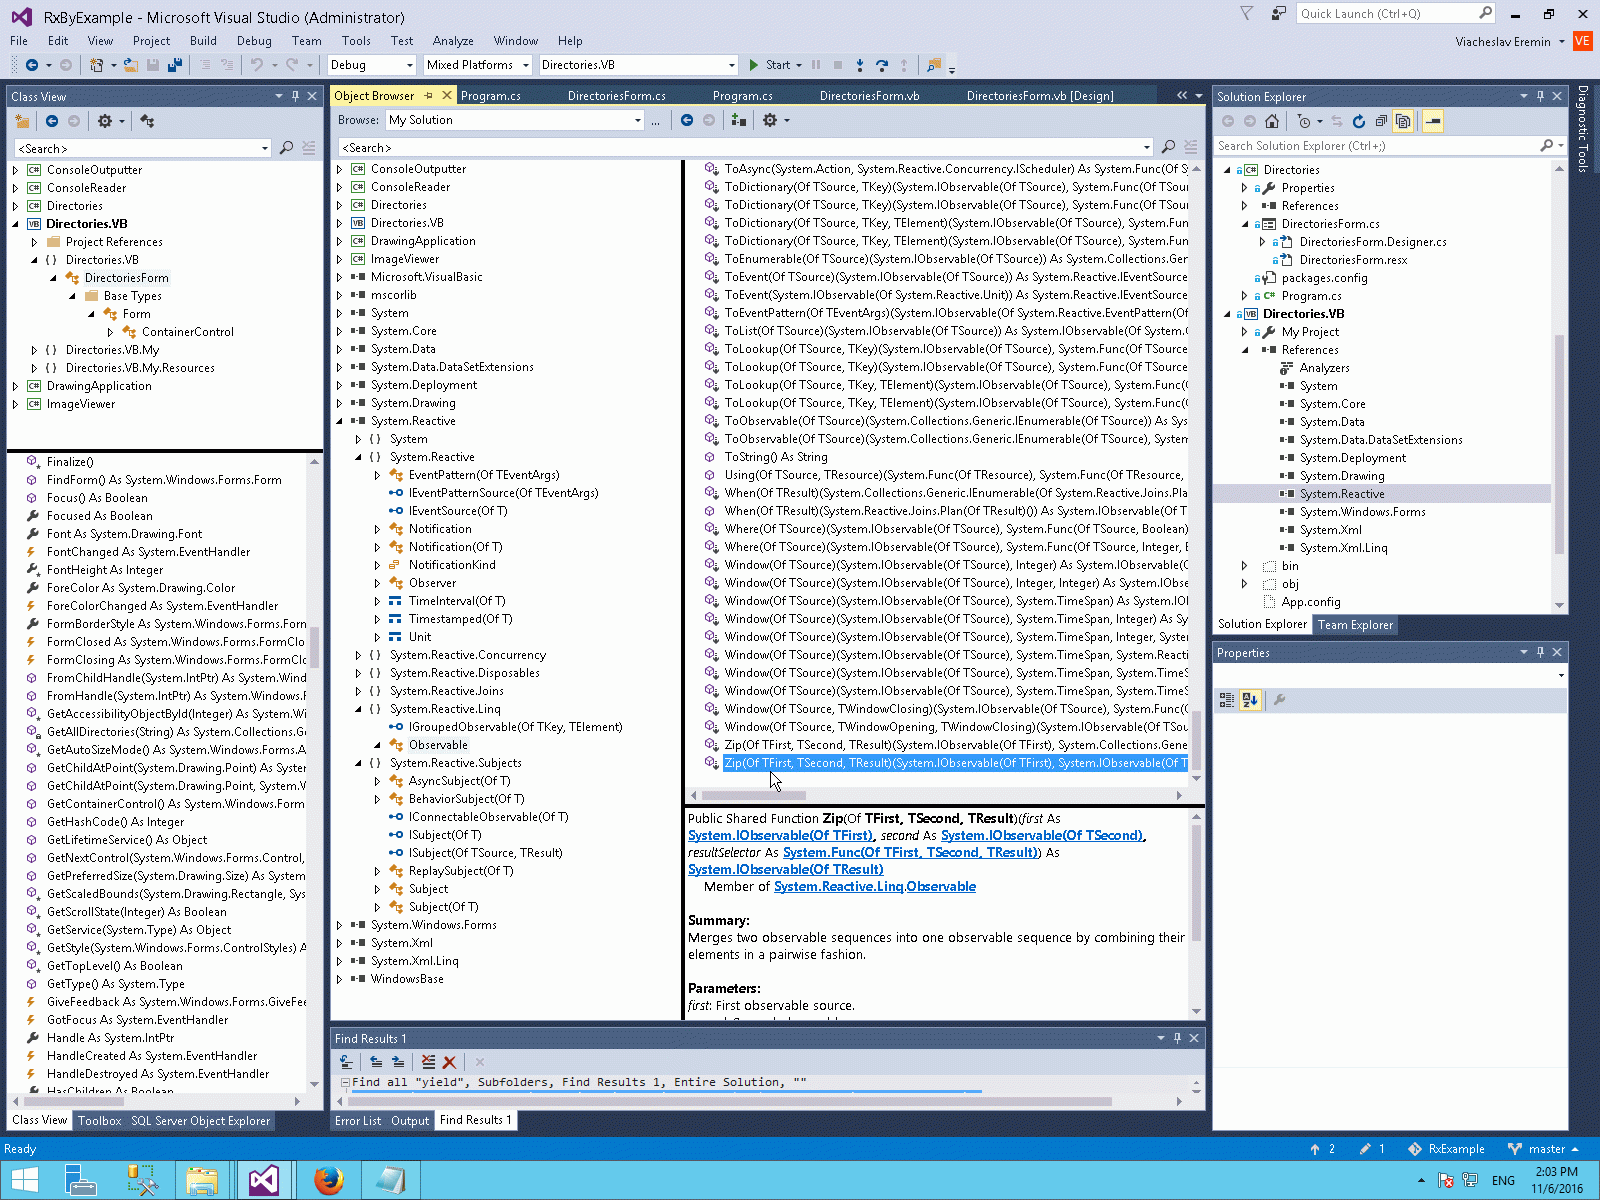Toggle Categorized view in Properties window
Screen dimensions: 1600x1200
click(1227, 700)
